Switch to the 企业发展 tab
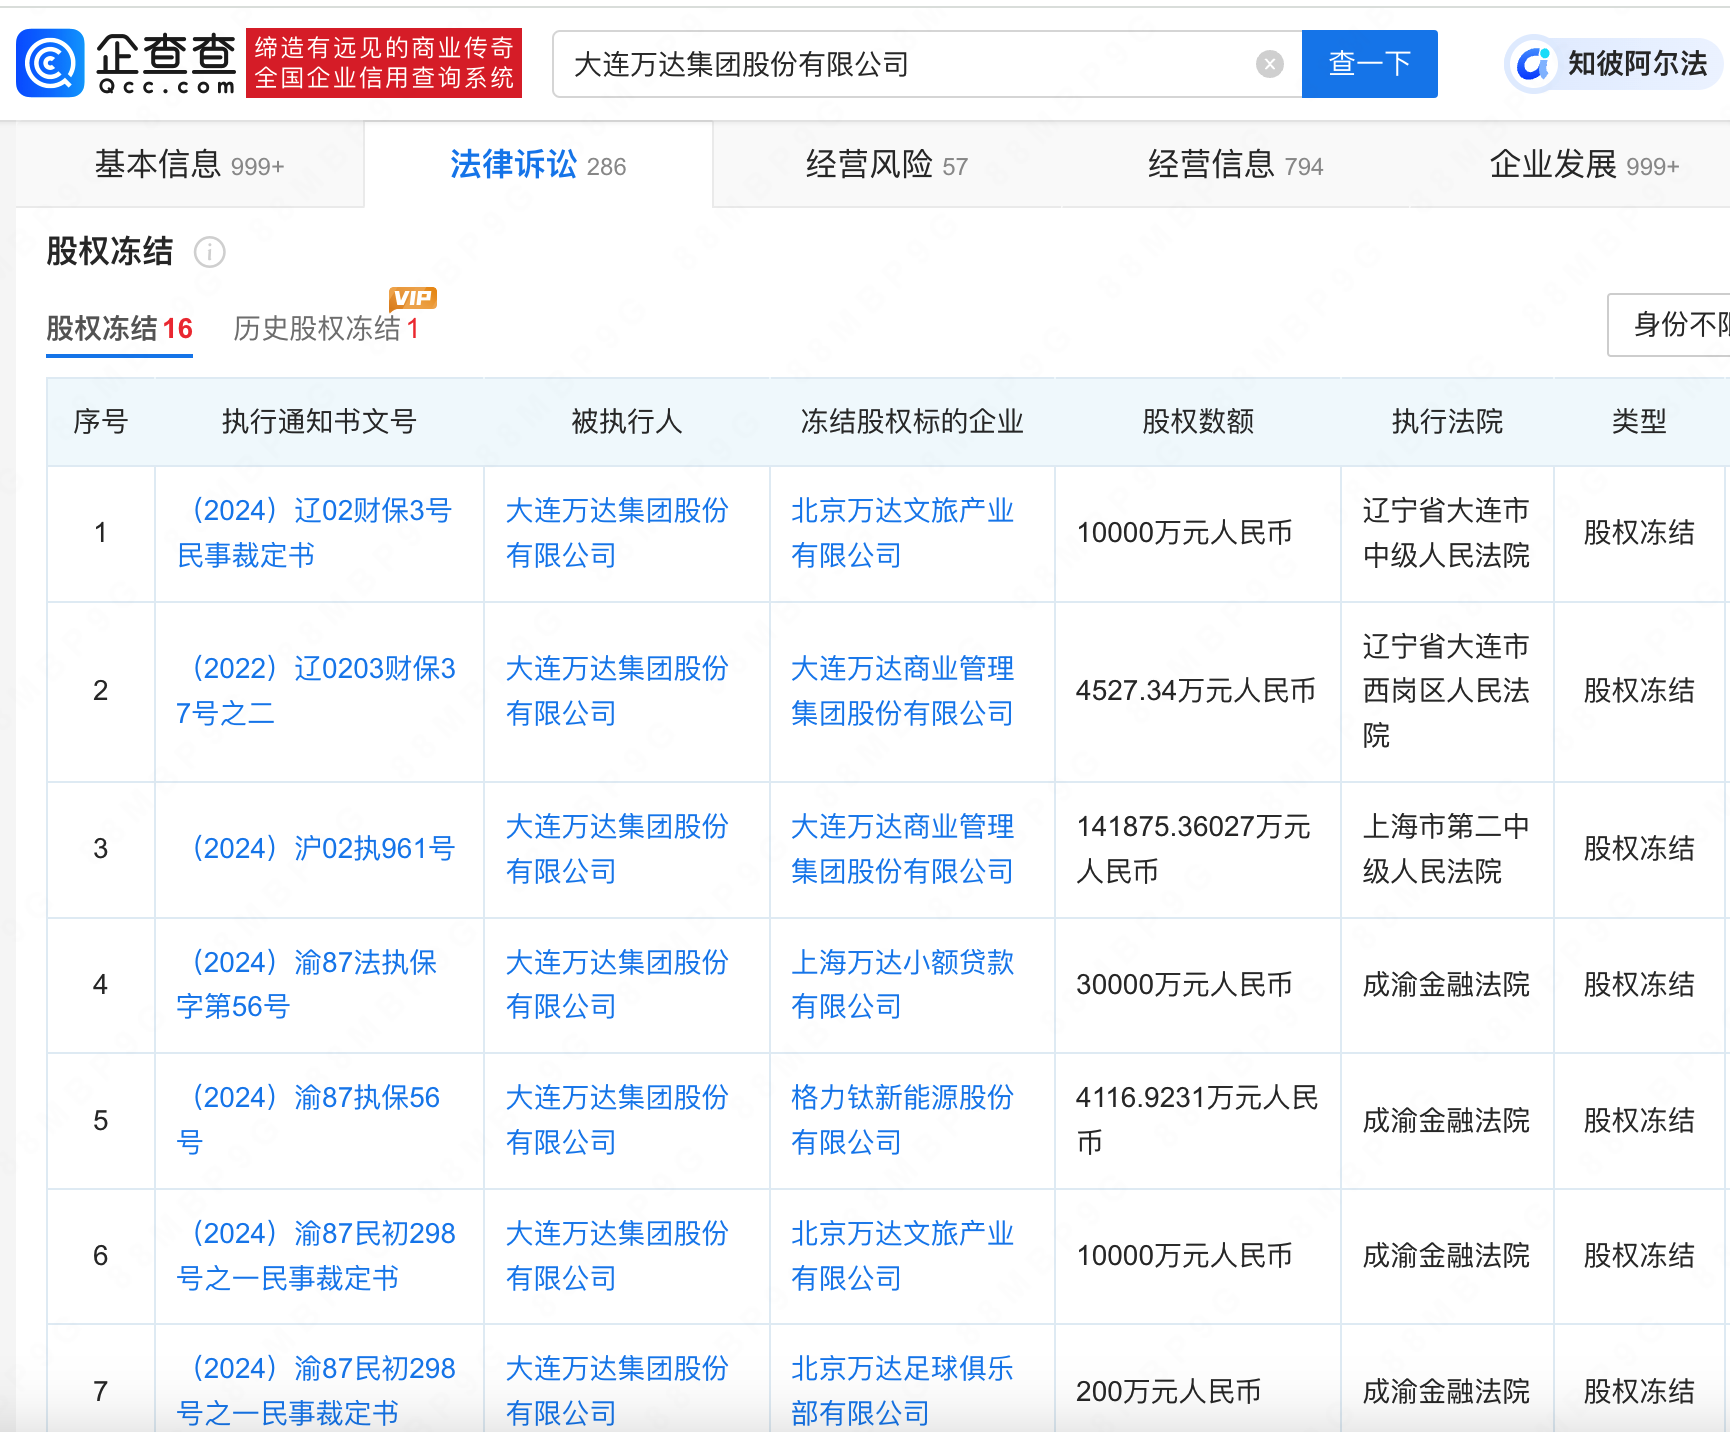 tap(1584, 165)
